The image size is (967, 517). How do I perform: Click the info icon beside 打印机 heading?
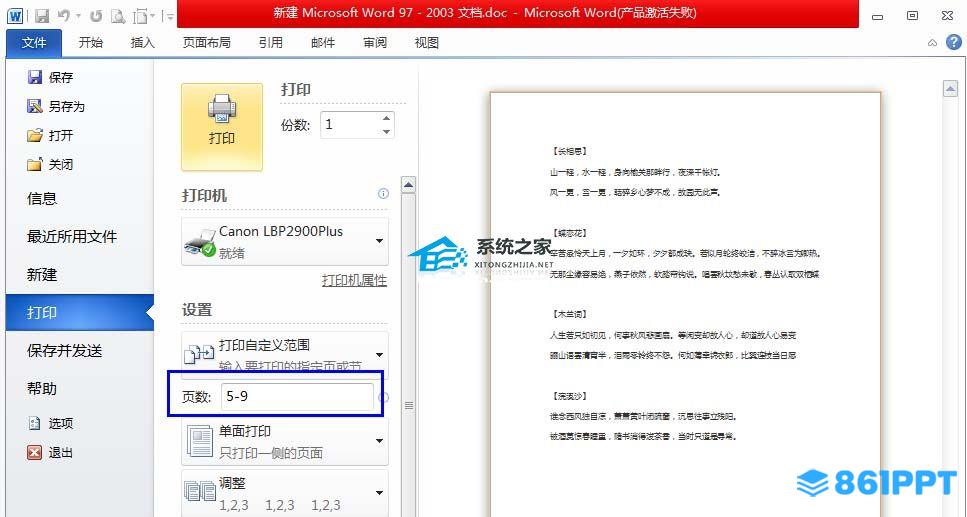click(383, 194)
